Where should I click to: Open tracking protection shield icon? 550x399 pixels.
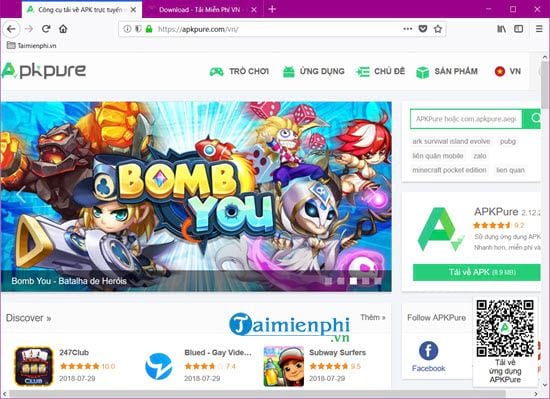point(138,29)
